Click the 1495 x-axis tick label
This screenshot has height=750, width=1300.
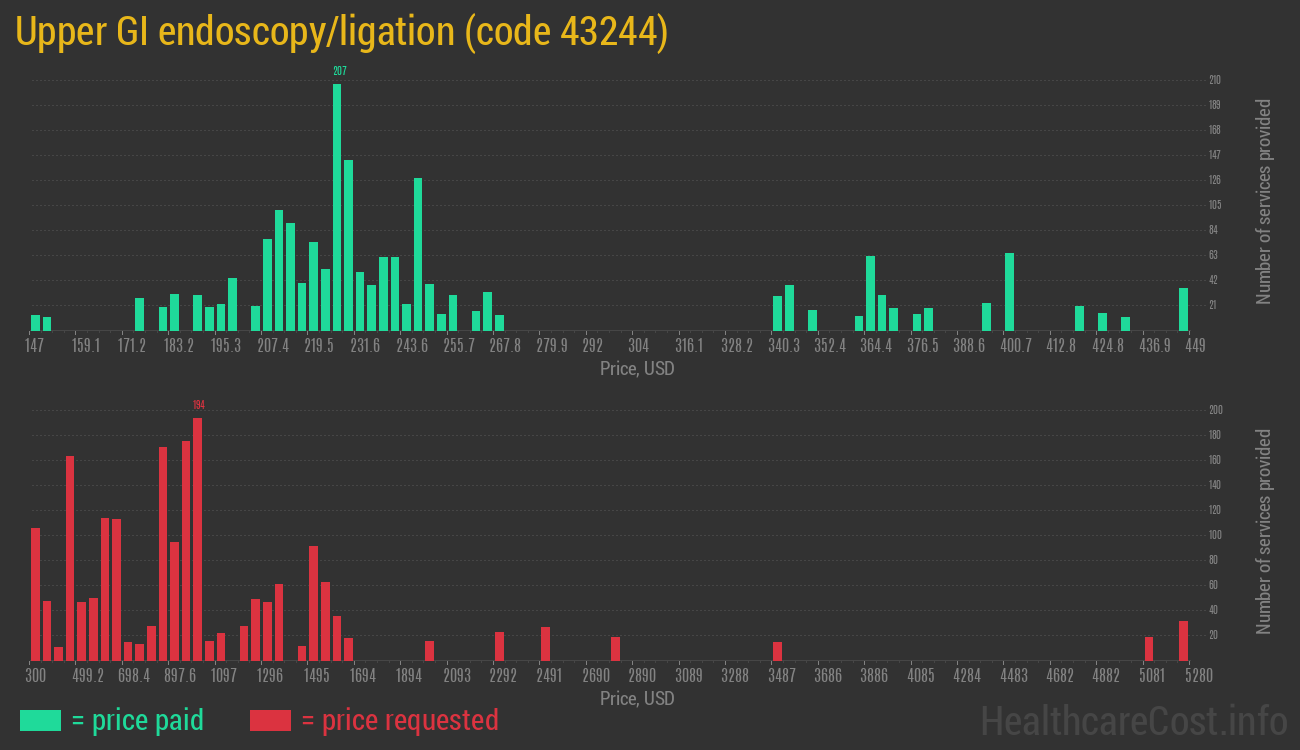point(317,676)
